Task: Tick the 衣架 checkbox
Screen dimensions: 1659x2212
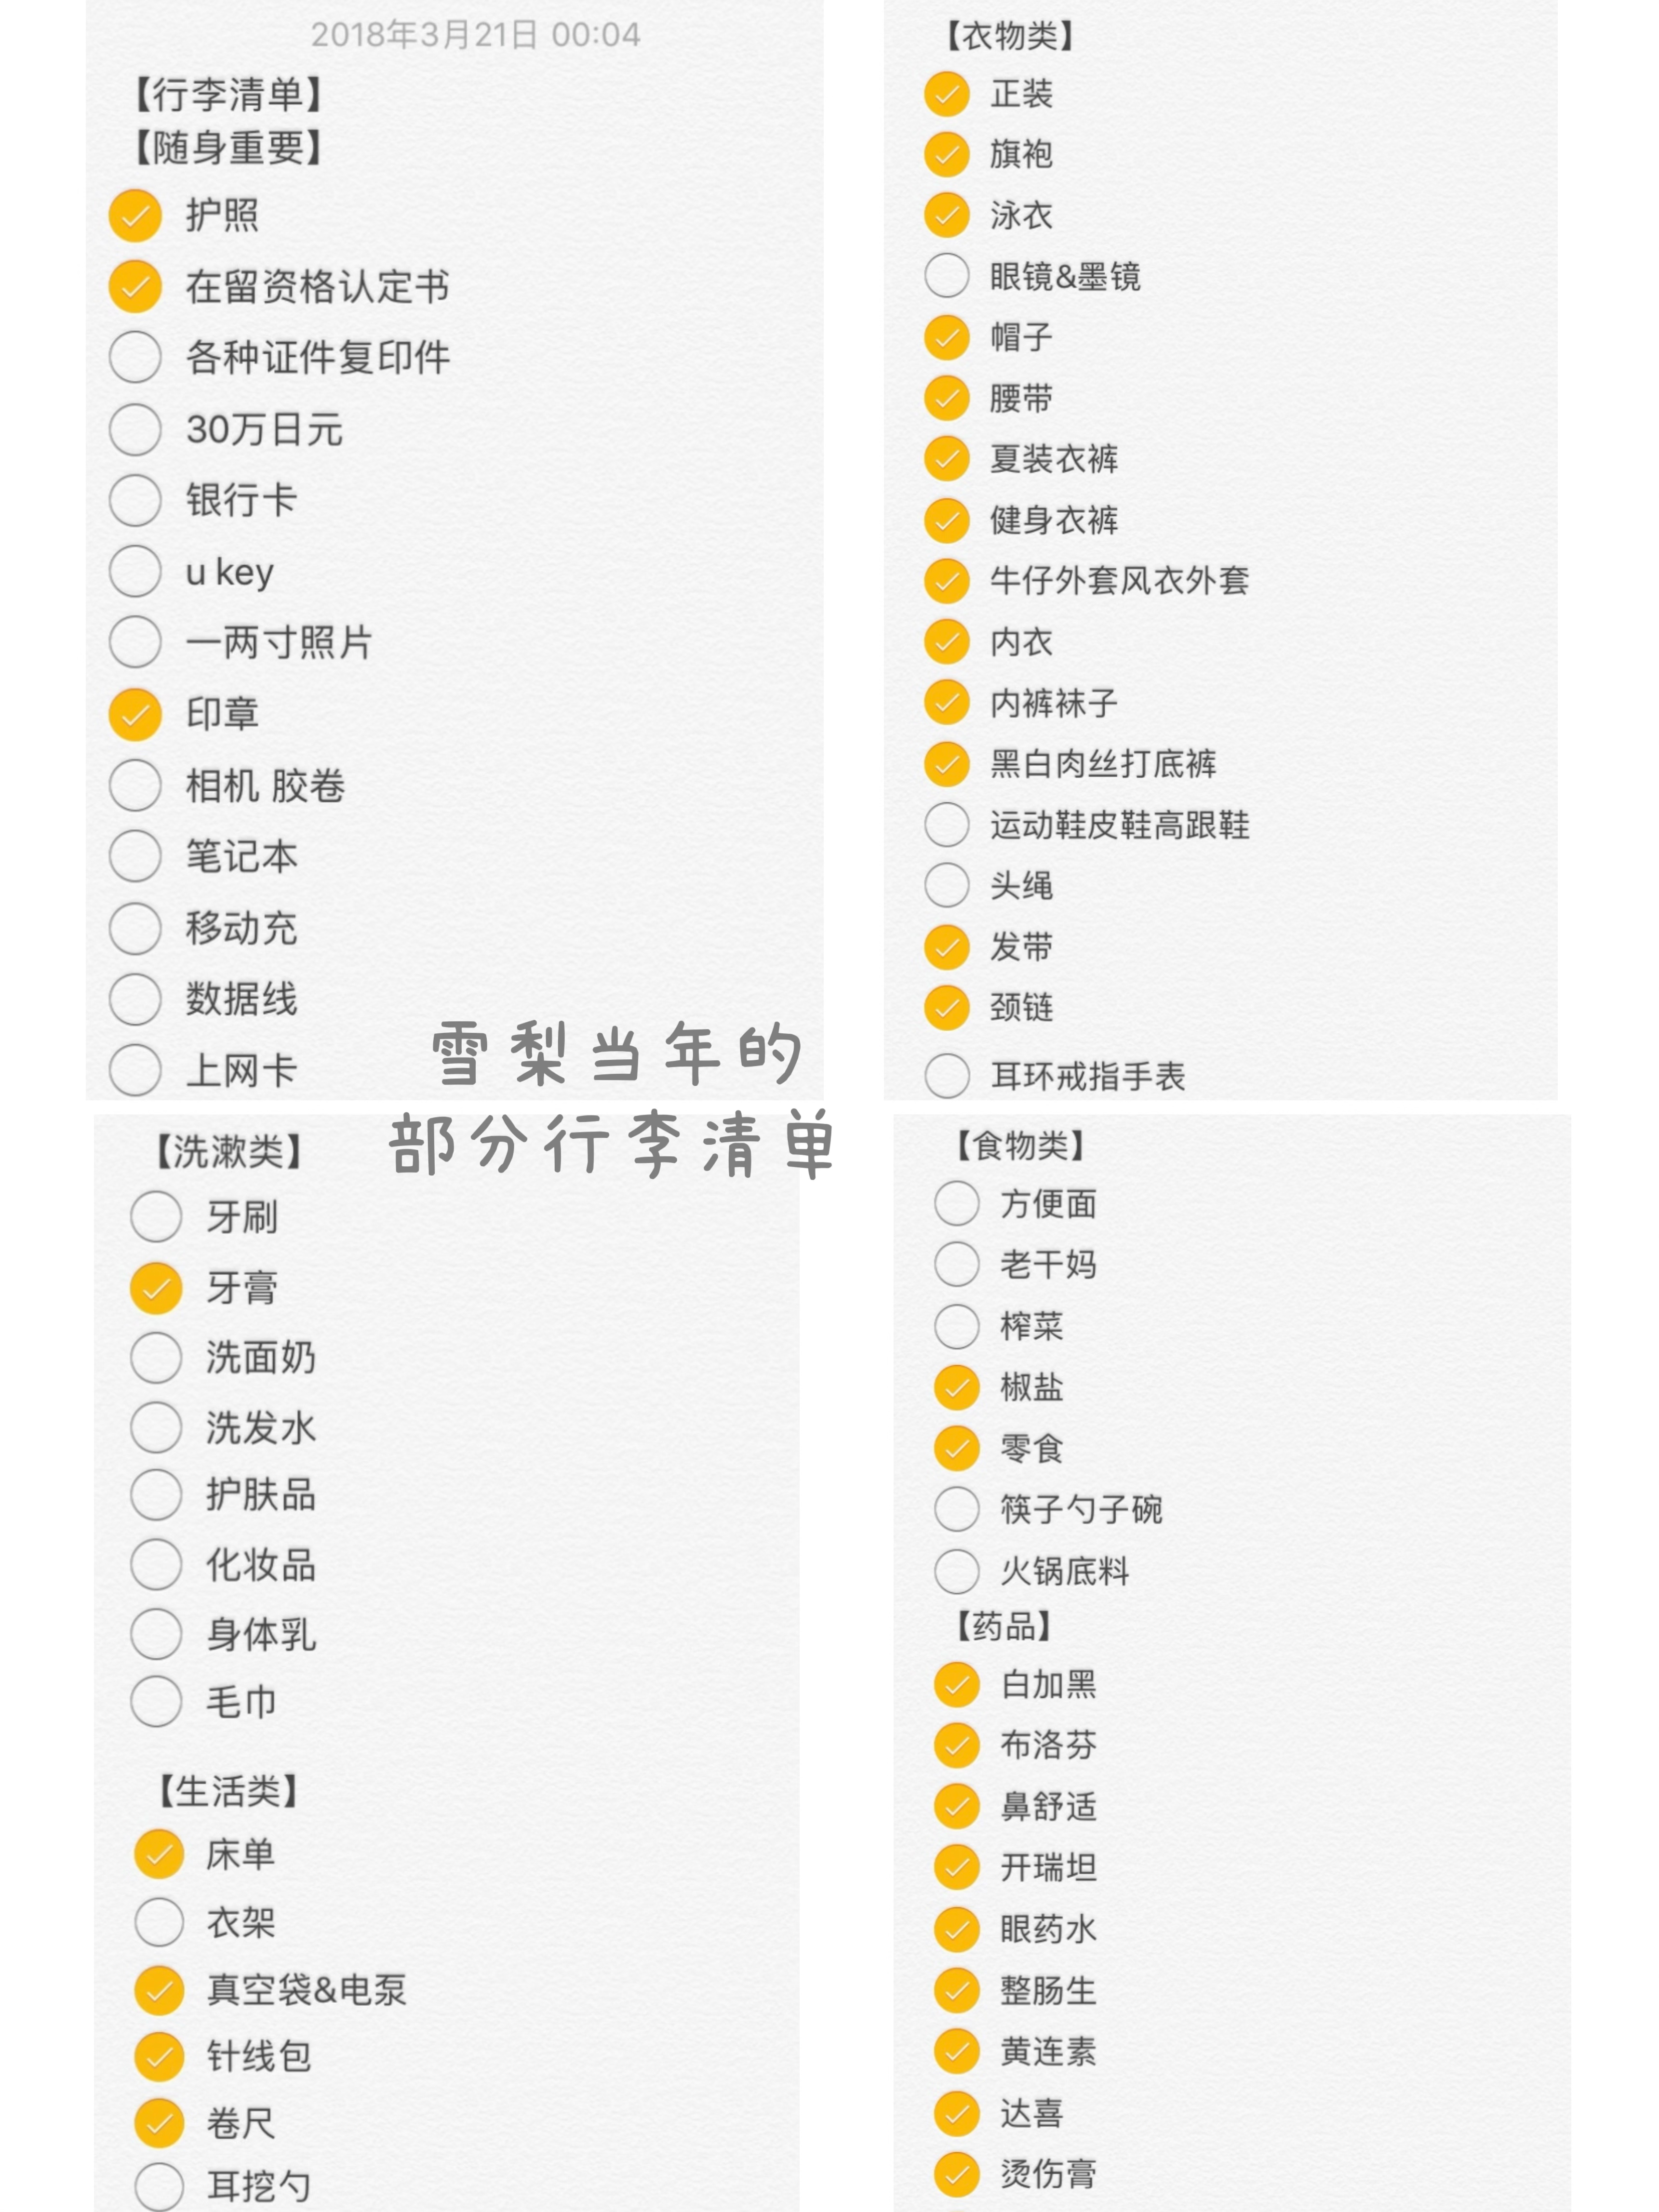Action: 158,1922
